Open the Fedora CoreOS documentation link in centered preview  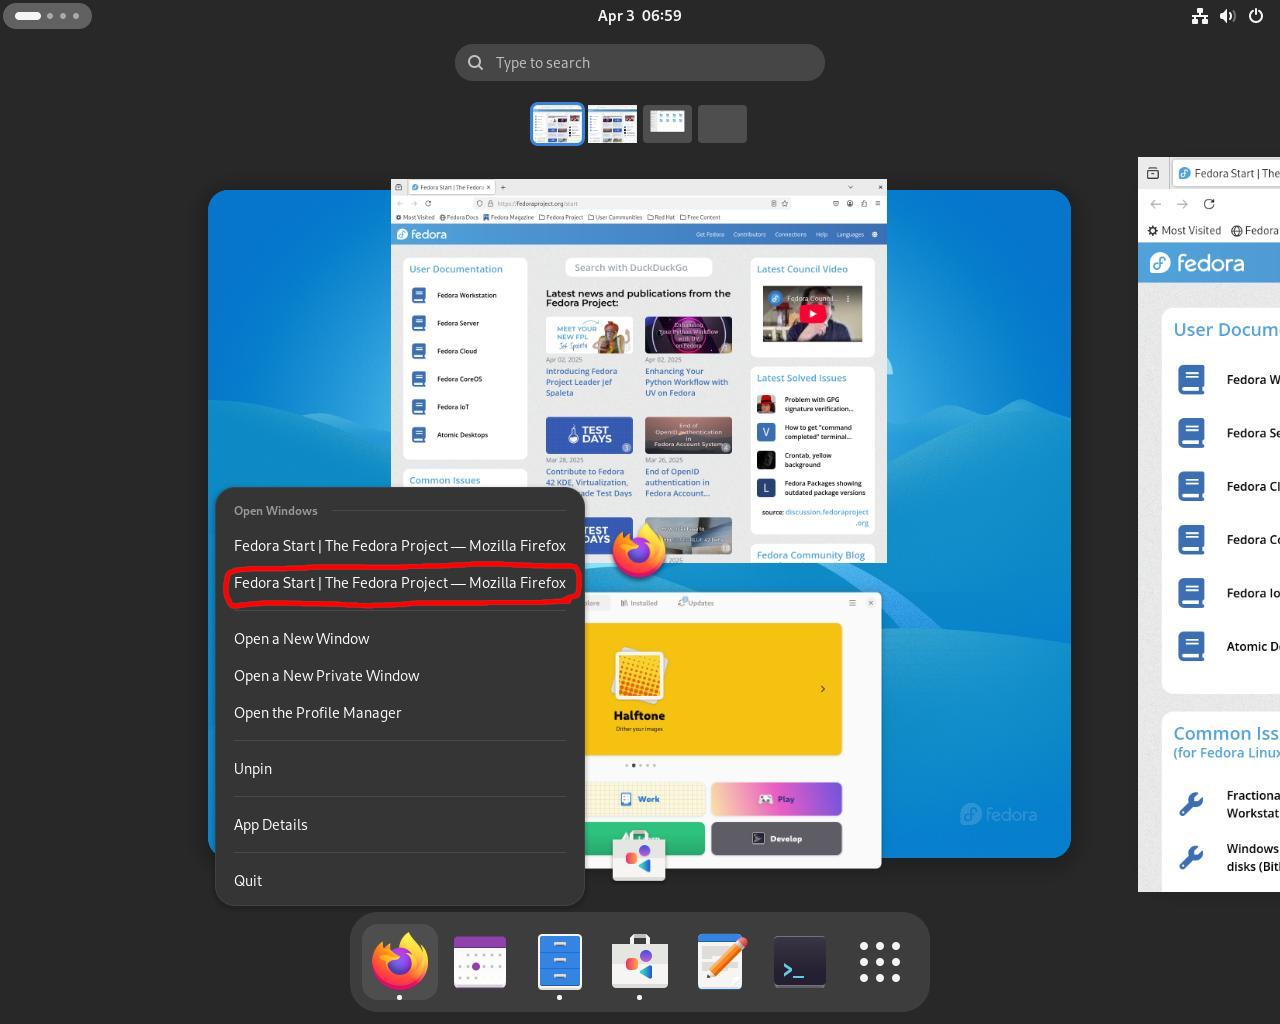click(460, 379)
